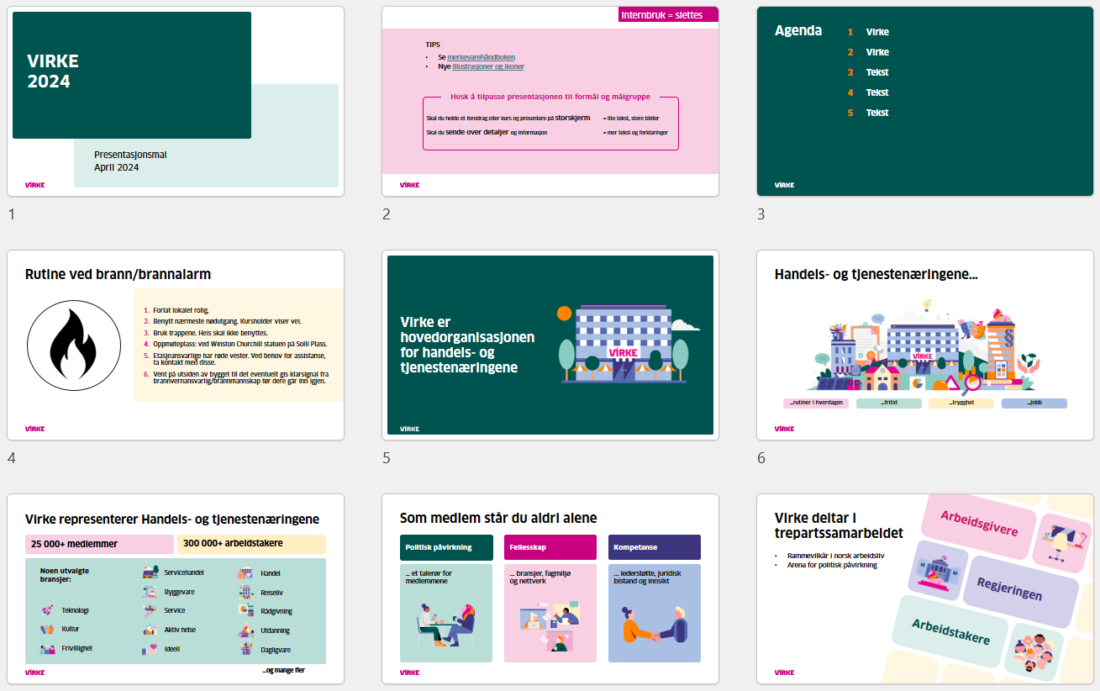The height and width of the screenshot is (691, 1100).
Task: Click the handshake illustration under Kompetanse
Action: [655, 626]
